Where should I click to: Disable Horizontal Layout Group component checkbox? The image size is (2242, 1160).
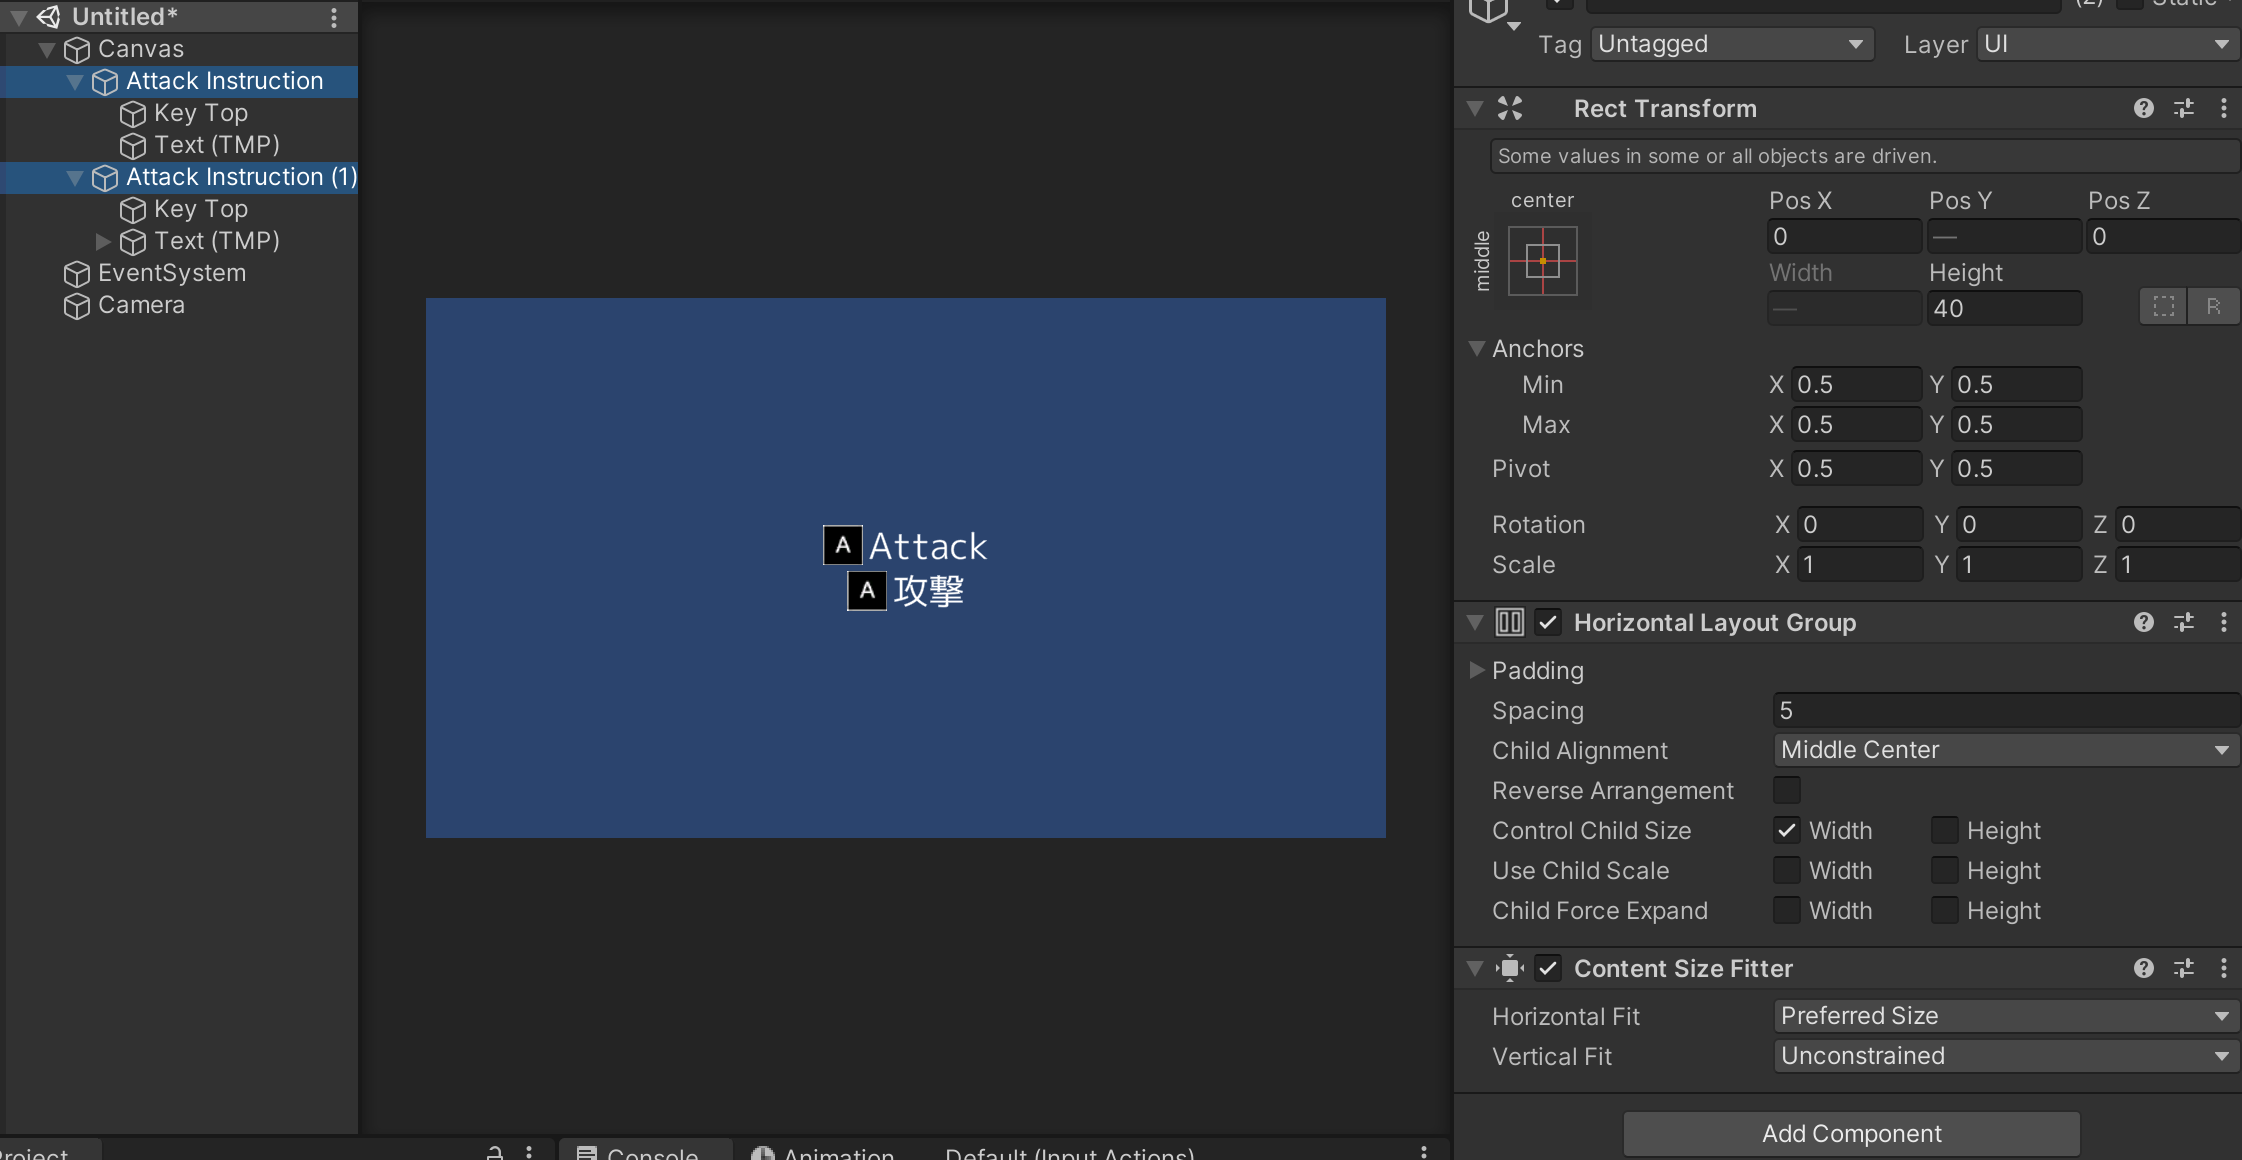coord(1548,622)
